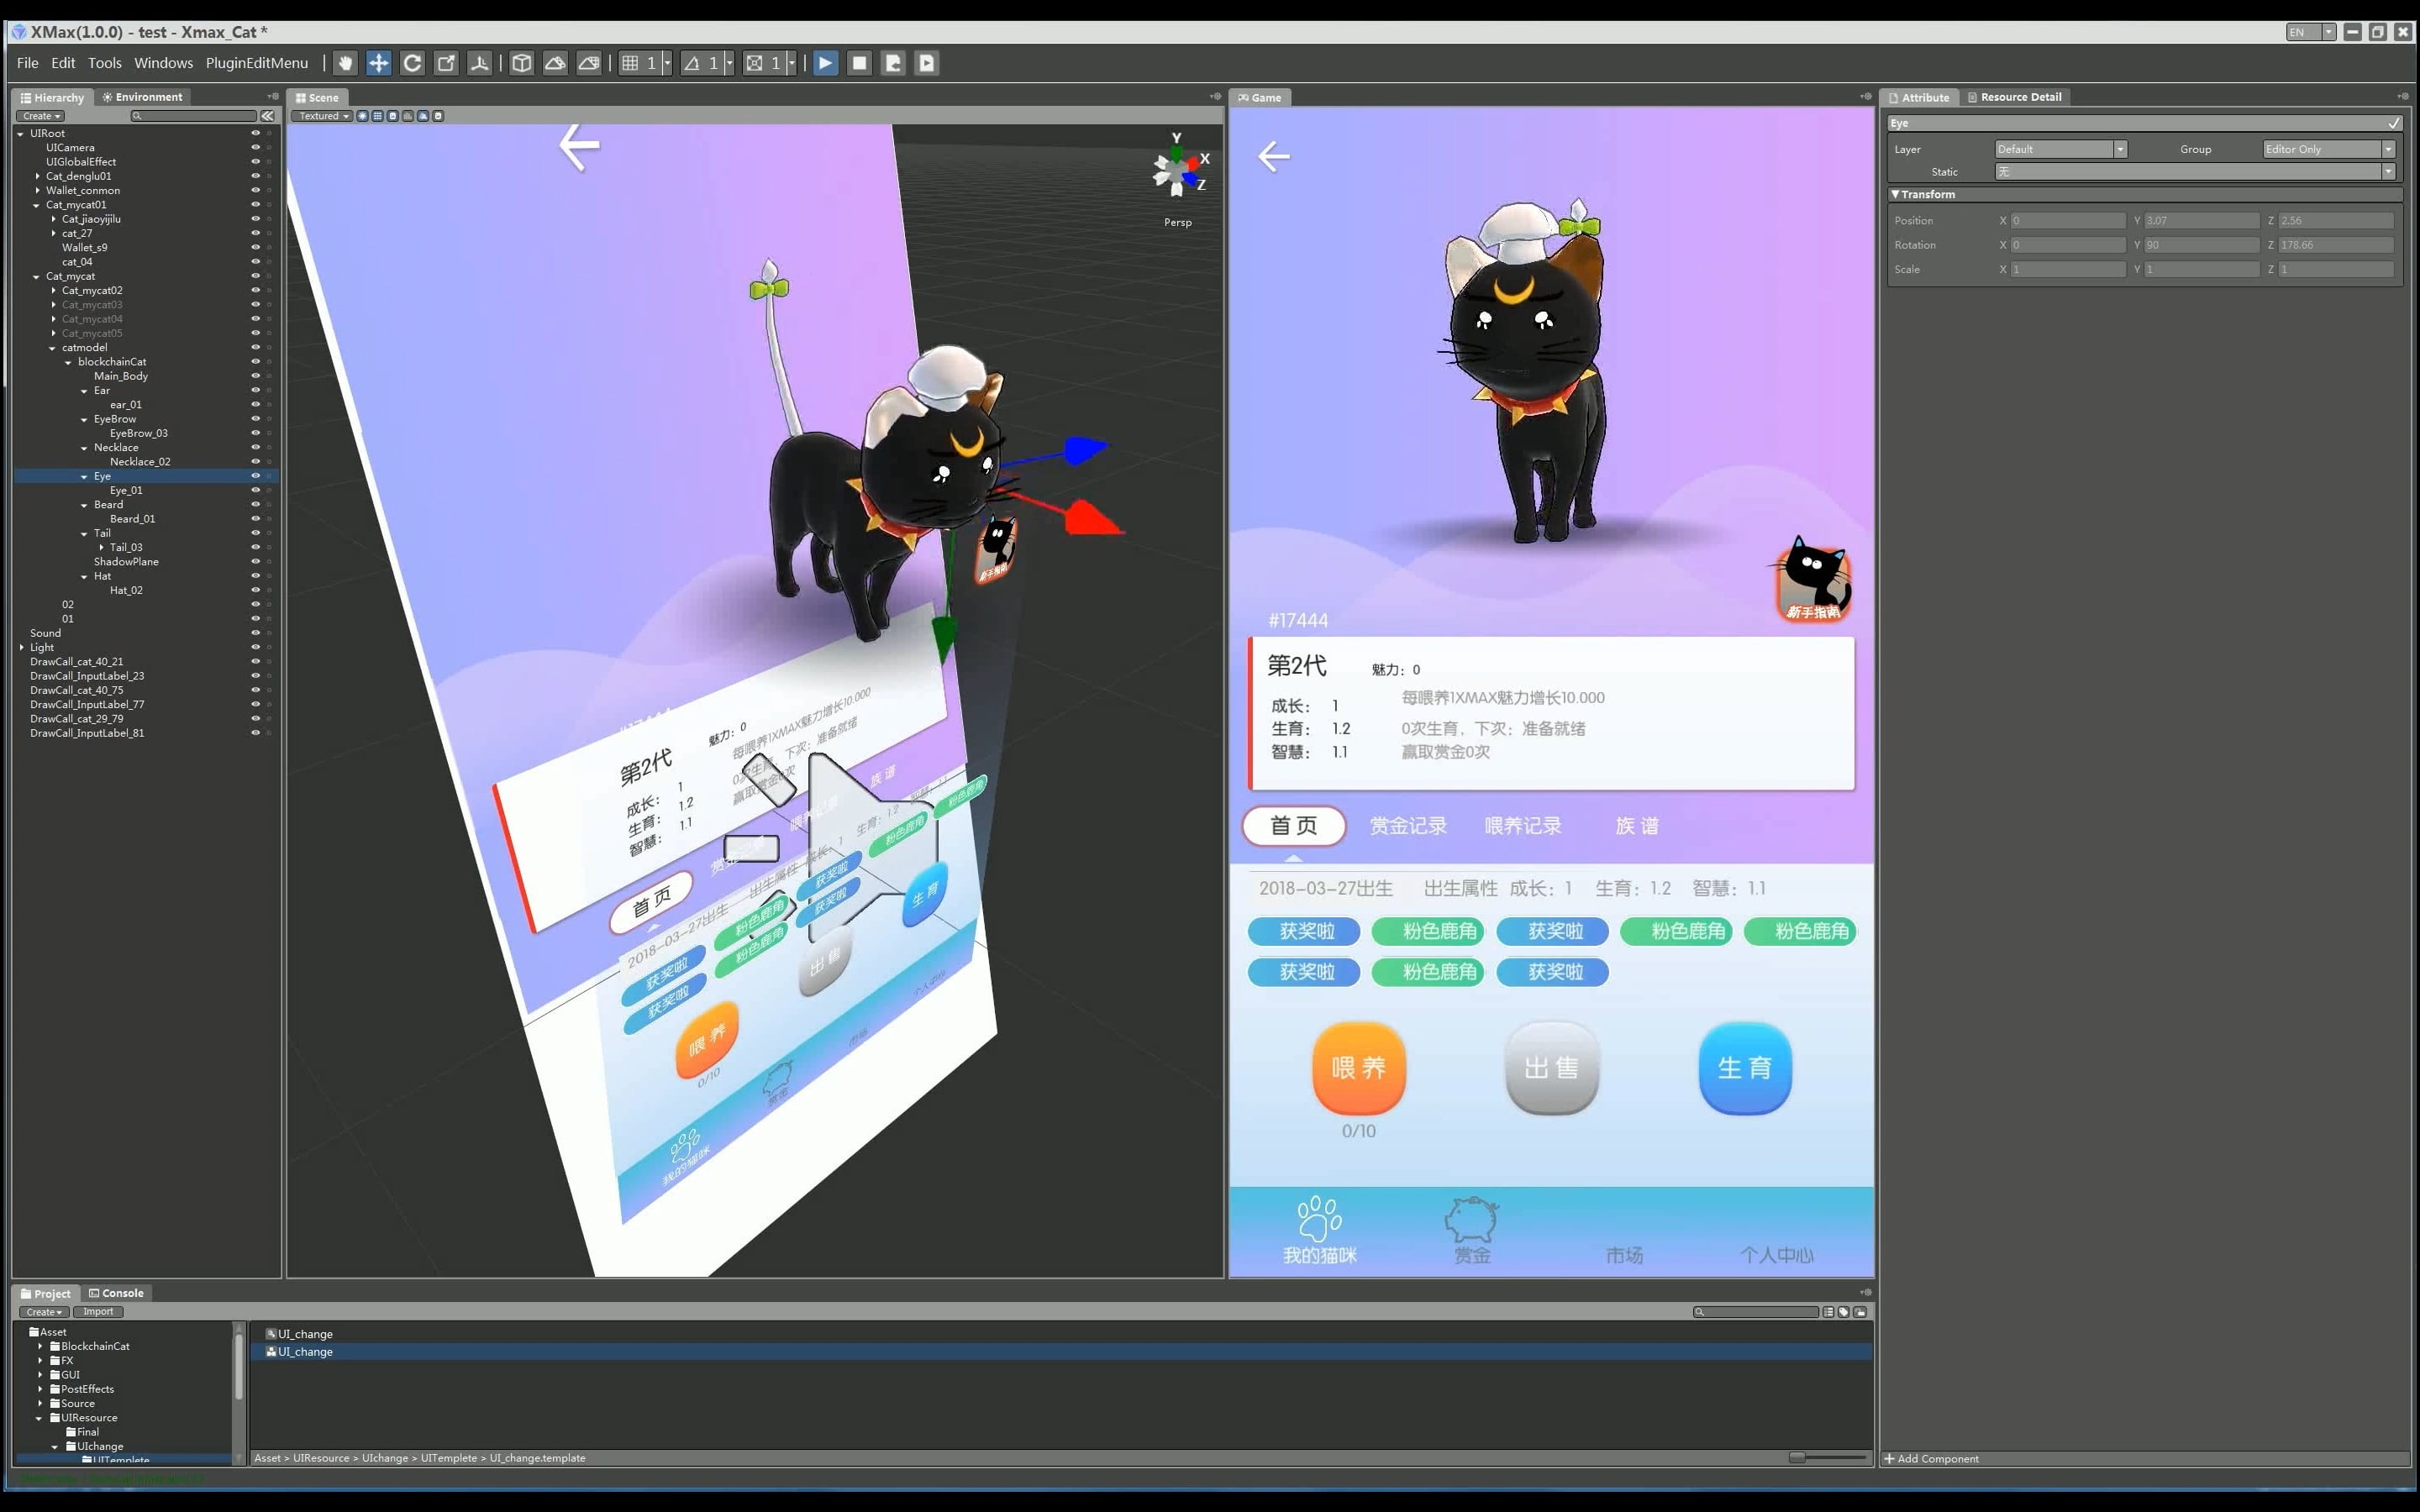The height and width of the screenshot is (1512, 2420).
Task: Click the grid snap icon
Action: 630,63
